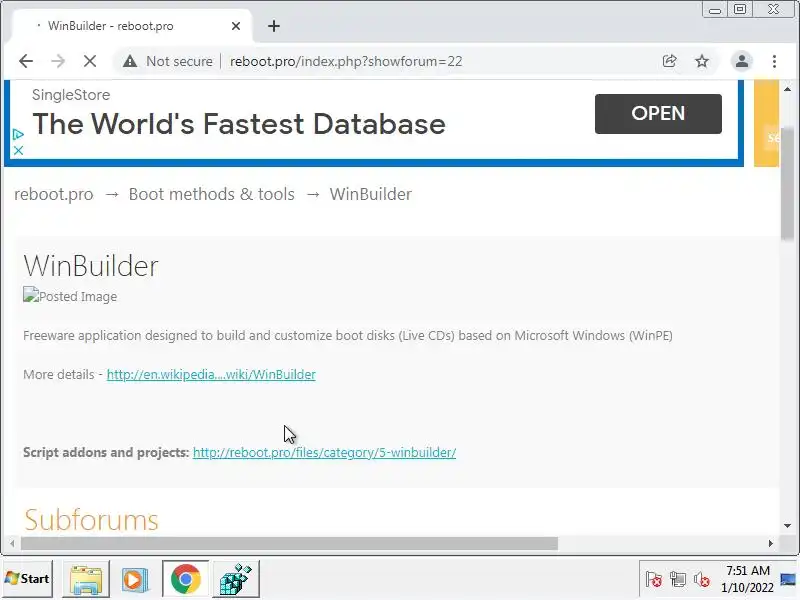Open the Chrome three-dot menu
The height and width of the screenshot is (600, 800).
774,61
